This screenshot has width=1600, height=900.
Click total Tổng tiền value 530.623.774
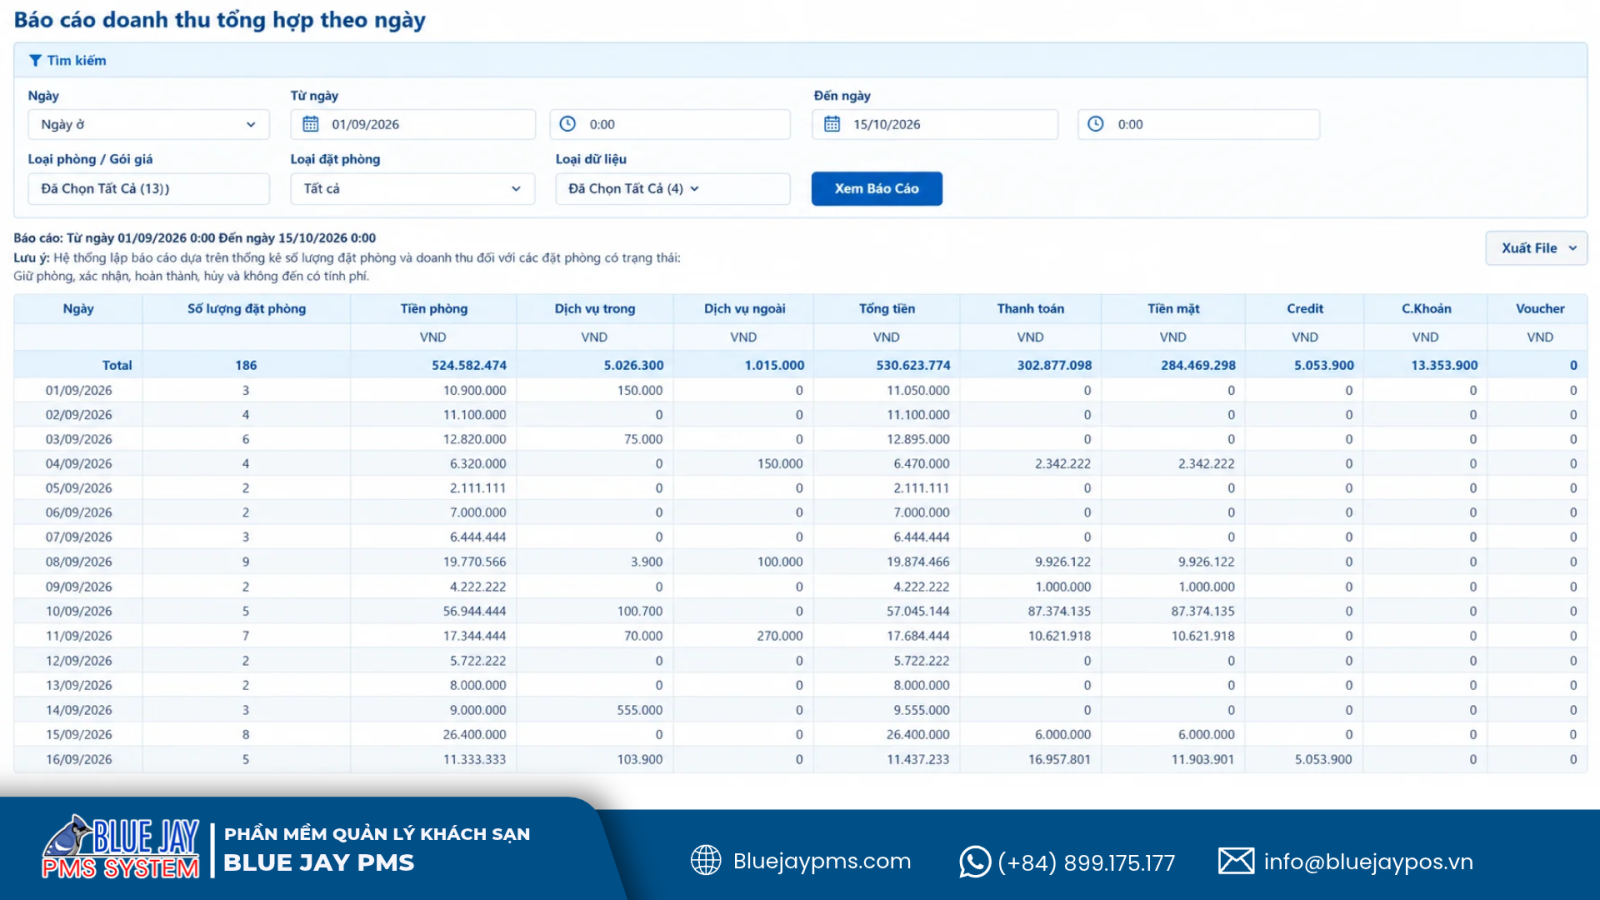913,366
